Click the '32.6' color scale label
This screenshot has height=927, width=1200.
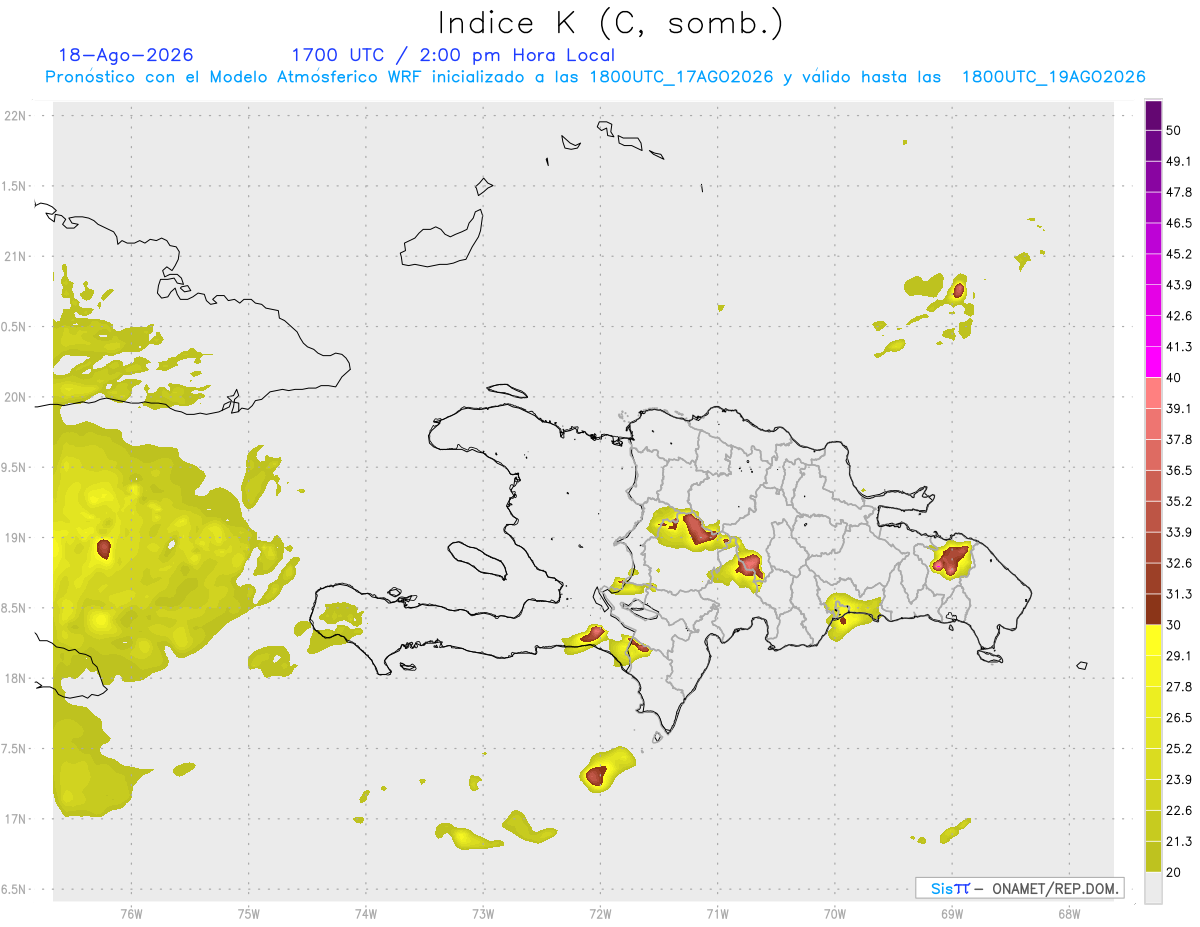point(1179,563)
